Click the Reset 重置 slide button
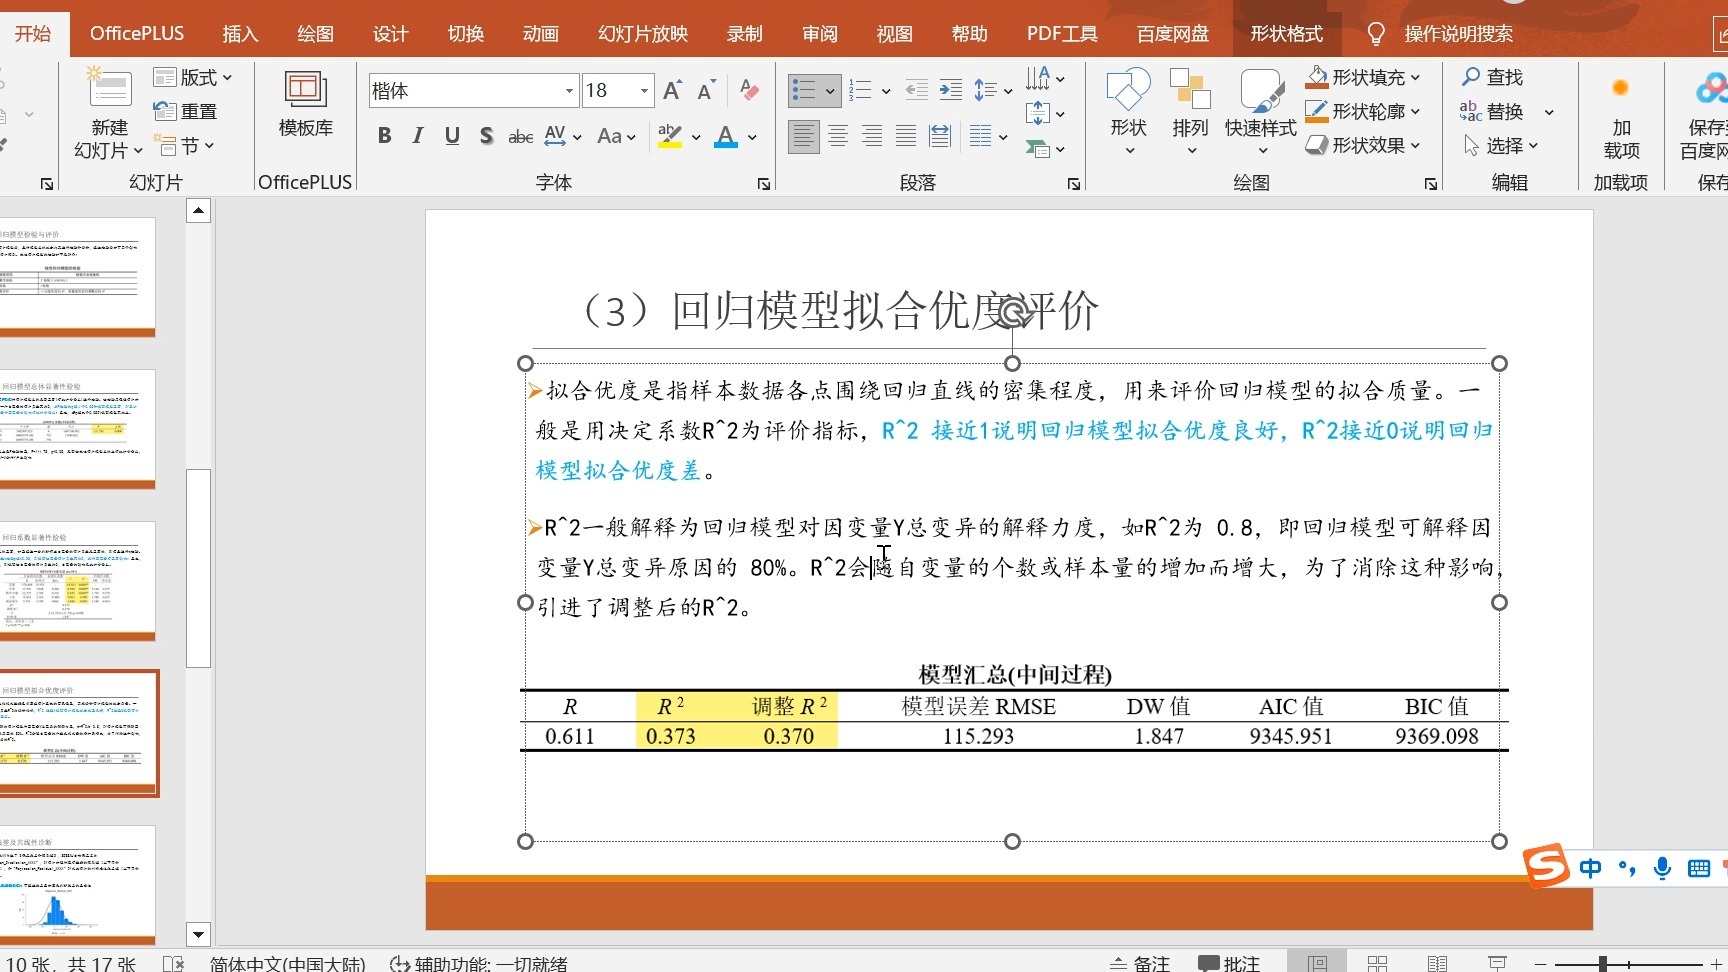Screen dimensions: 1728x972 [x=186, y=111]
